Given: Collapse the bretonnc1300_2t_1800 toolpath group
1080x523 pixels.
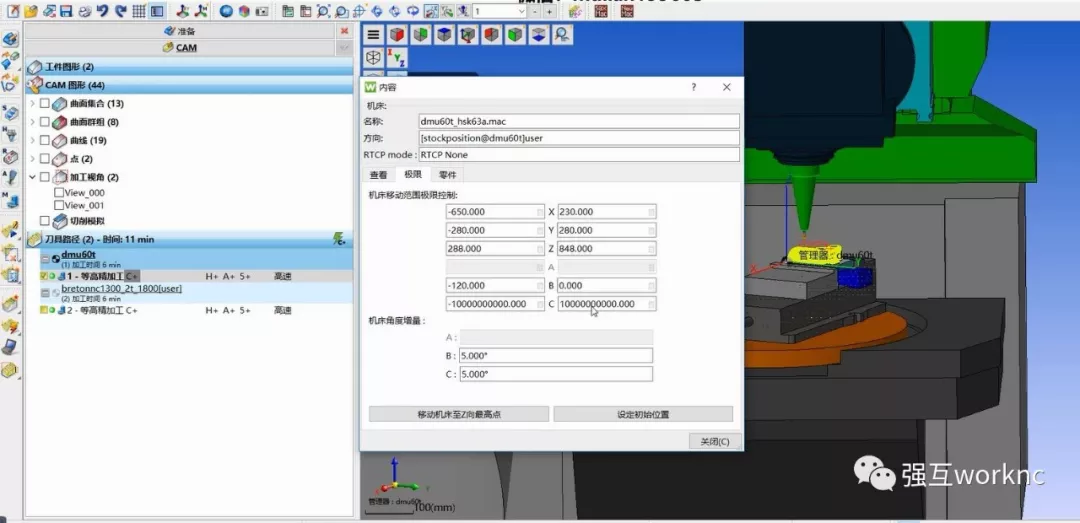Looking at the screenshot, I should 45,293.
